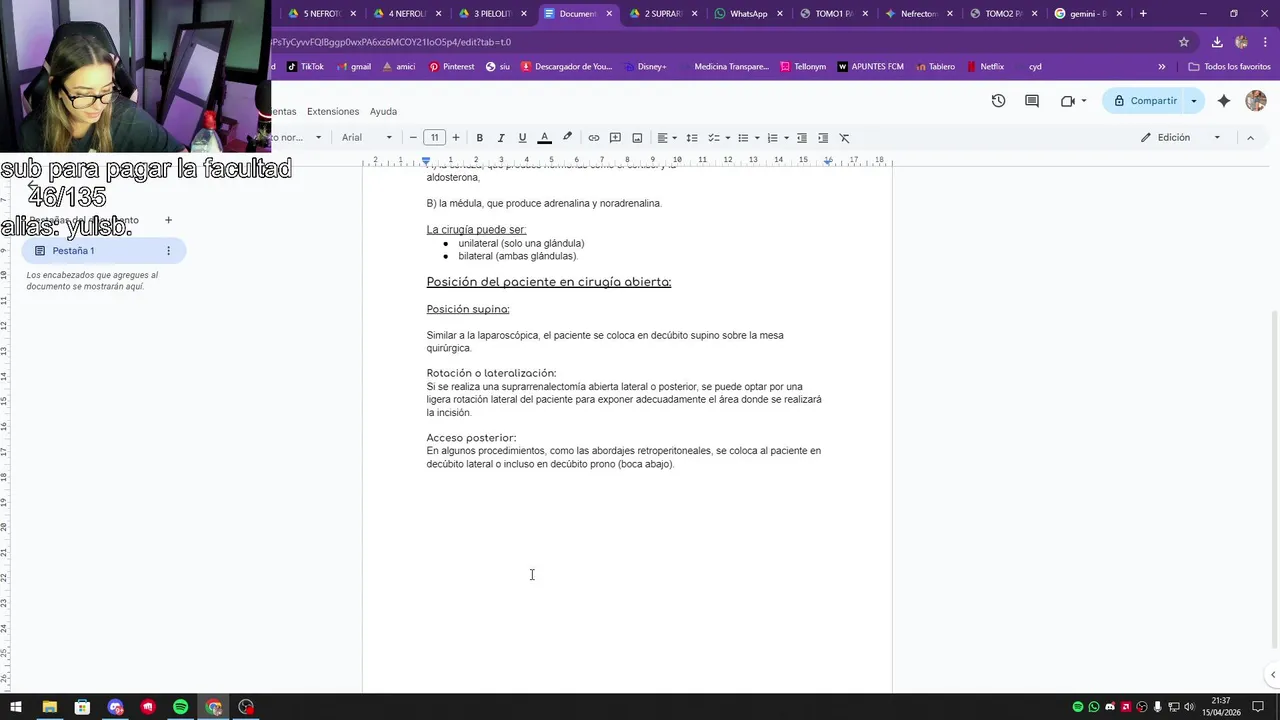Start a video call from the camera icon
This screenshot has width=1280, height=720.
[1068, 101]
